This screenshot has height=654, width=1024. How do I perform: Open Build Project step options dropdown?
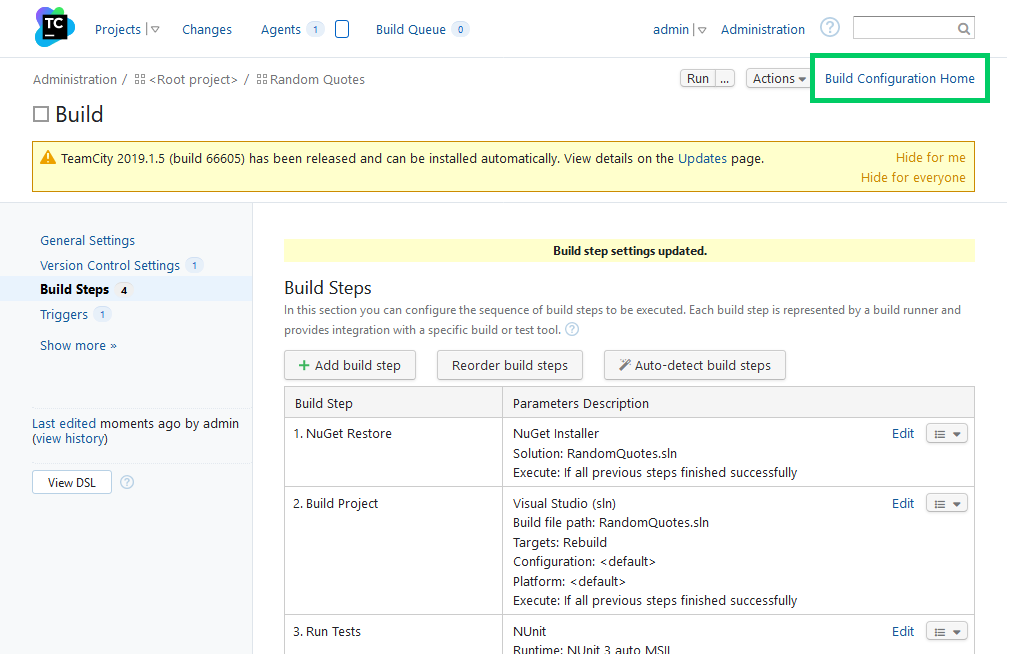(947, 504)
